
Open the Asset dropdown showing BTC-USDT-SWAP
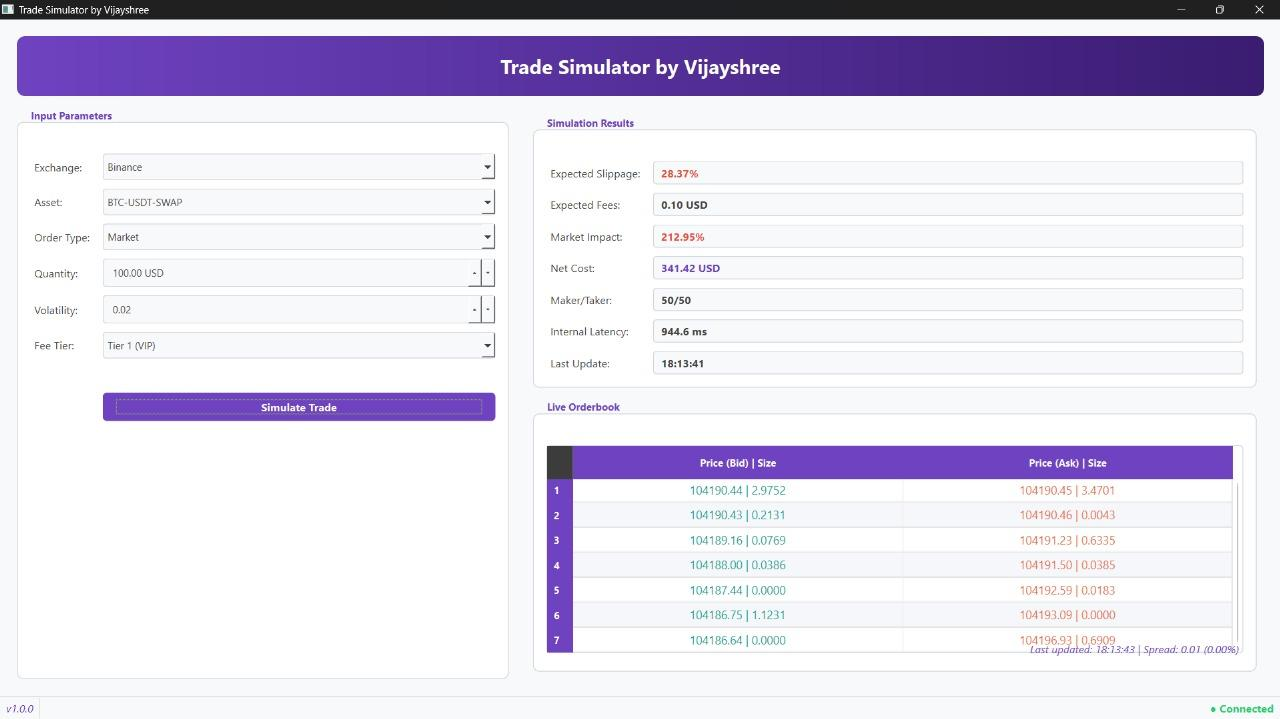coord(299,202)
